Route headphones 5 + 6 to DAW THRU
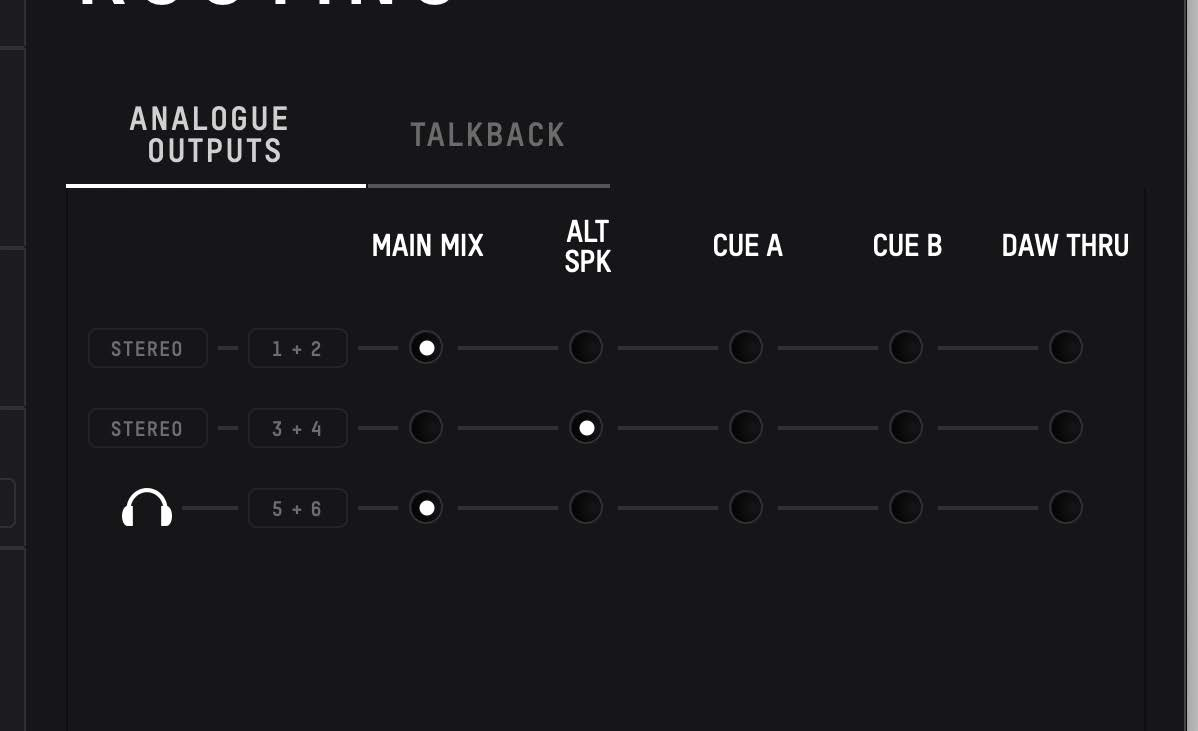 1066,507
